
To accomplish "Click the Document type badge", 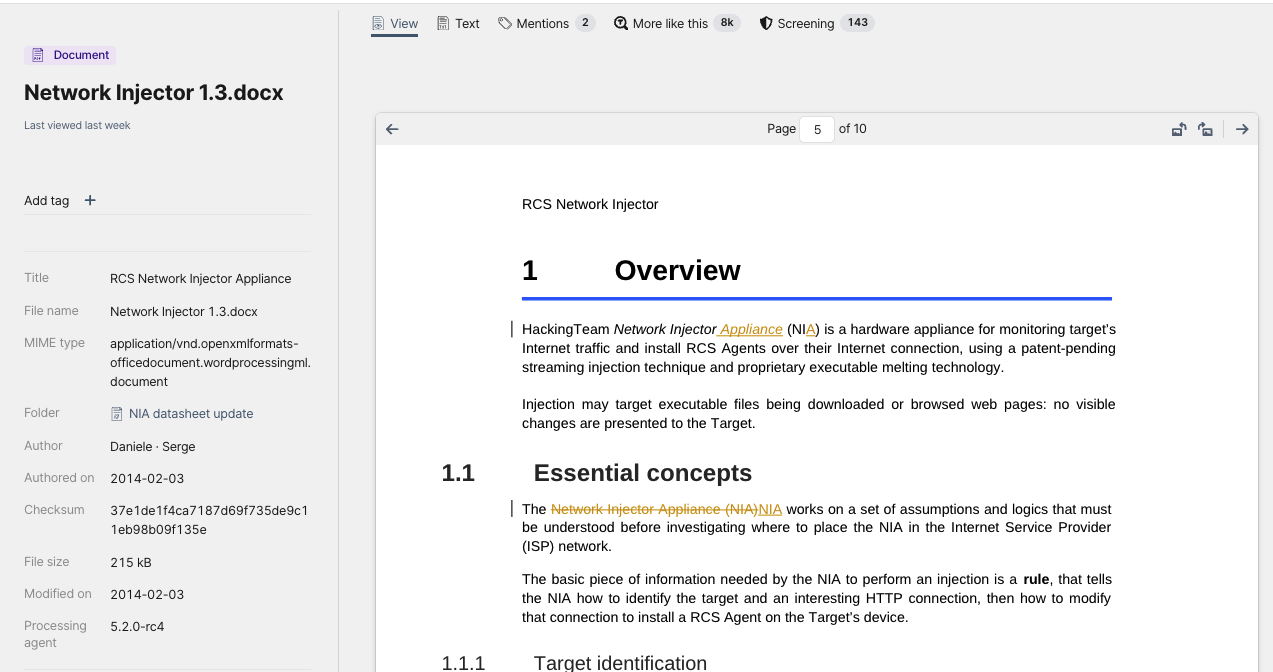I will pos(70,55).
